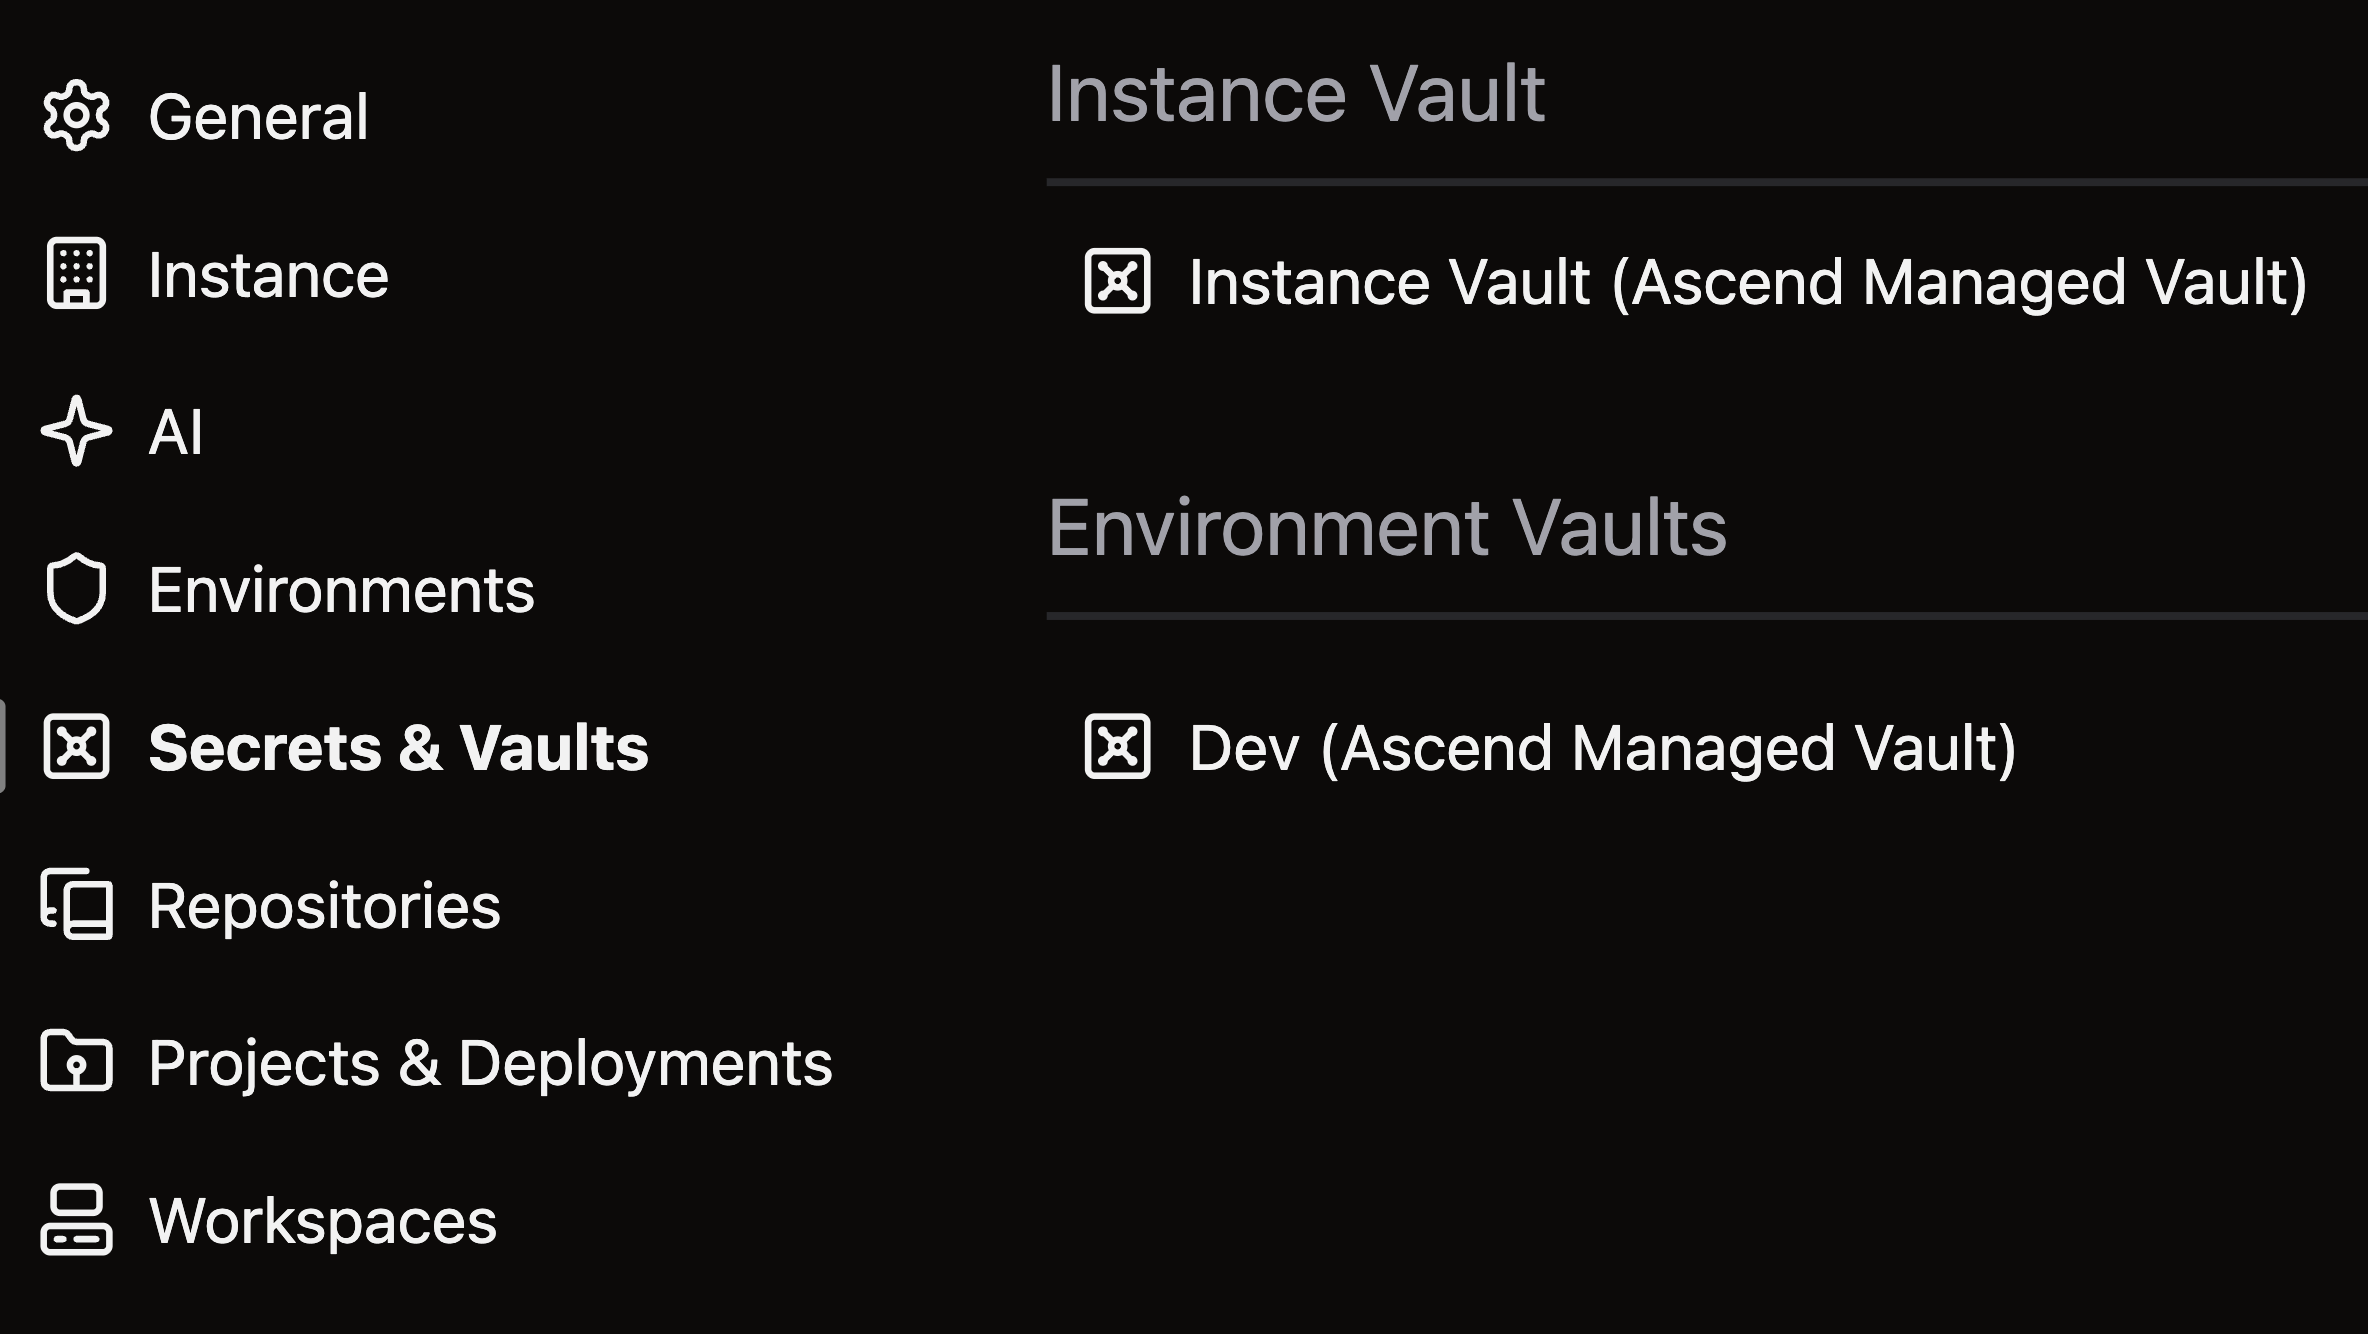The image size is (2368, 1334).
Task: Click the Environments shield icon
Action: click(76, 589)
